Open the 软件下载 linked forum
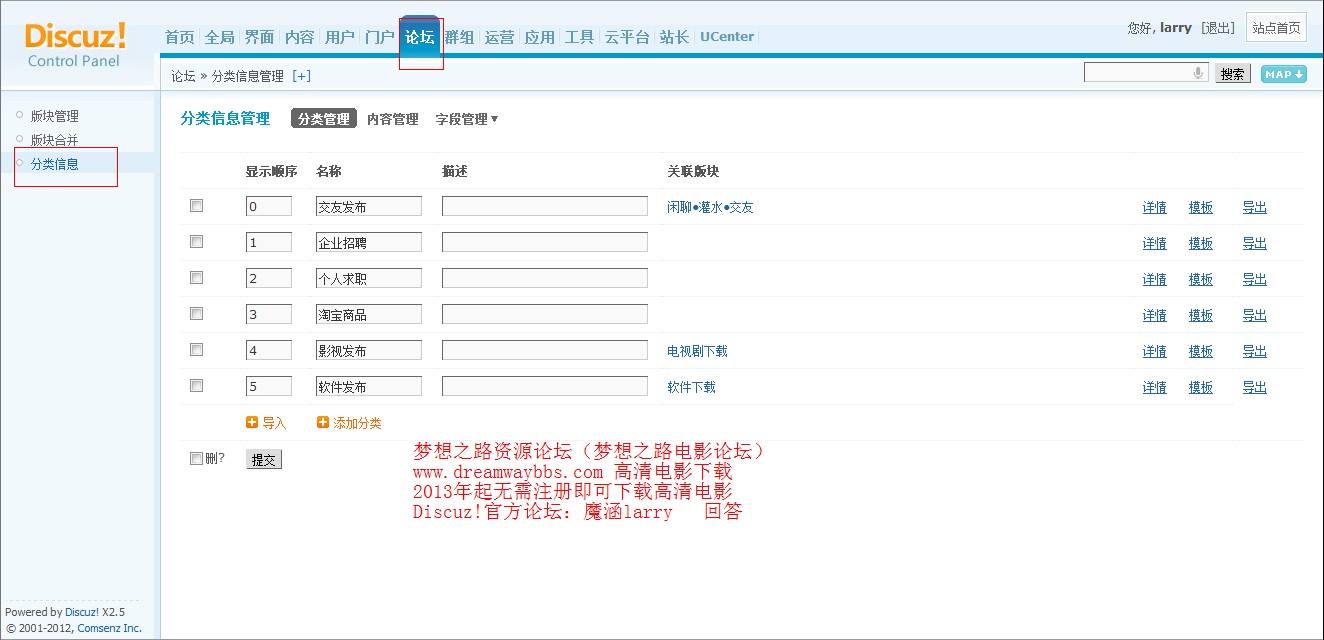The image size is (1324, 640). 691,388
